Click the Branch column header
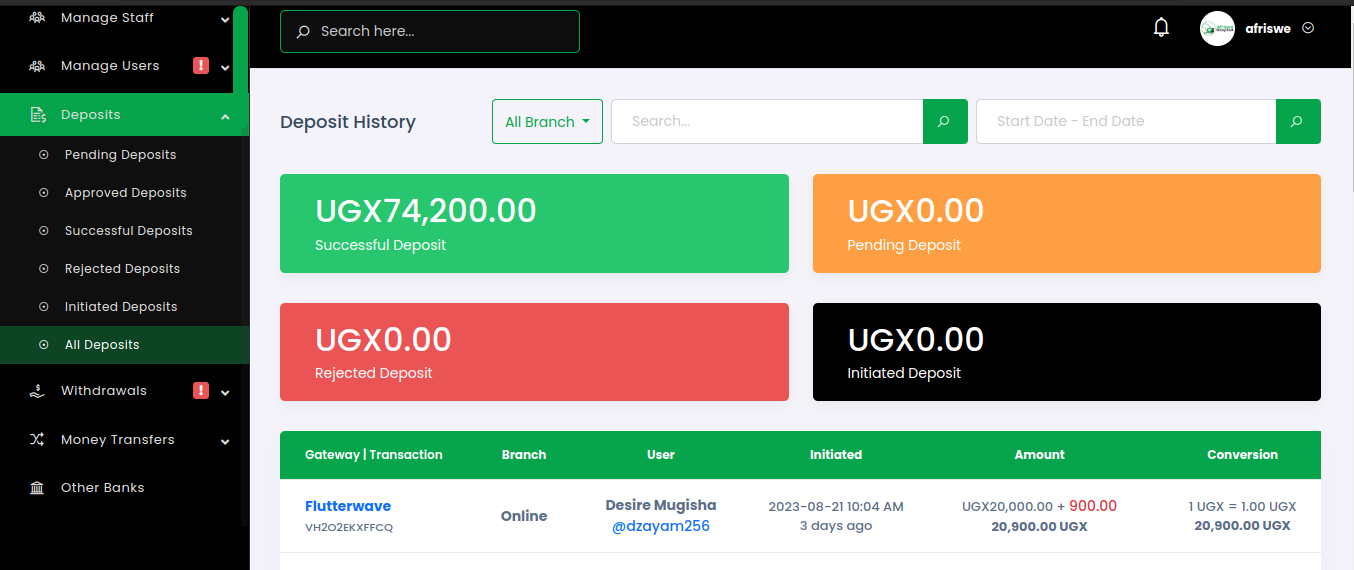Viewport: 1354px width, 570px height. 524,455
